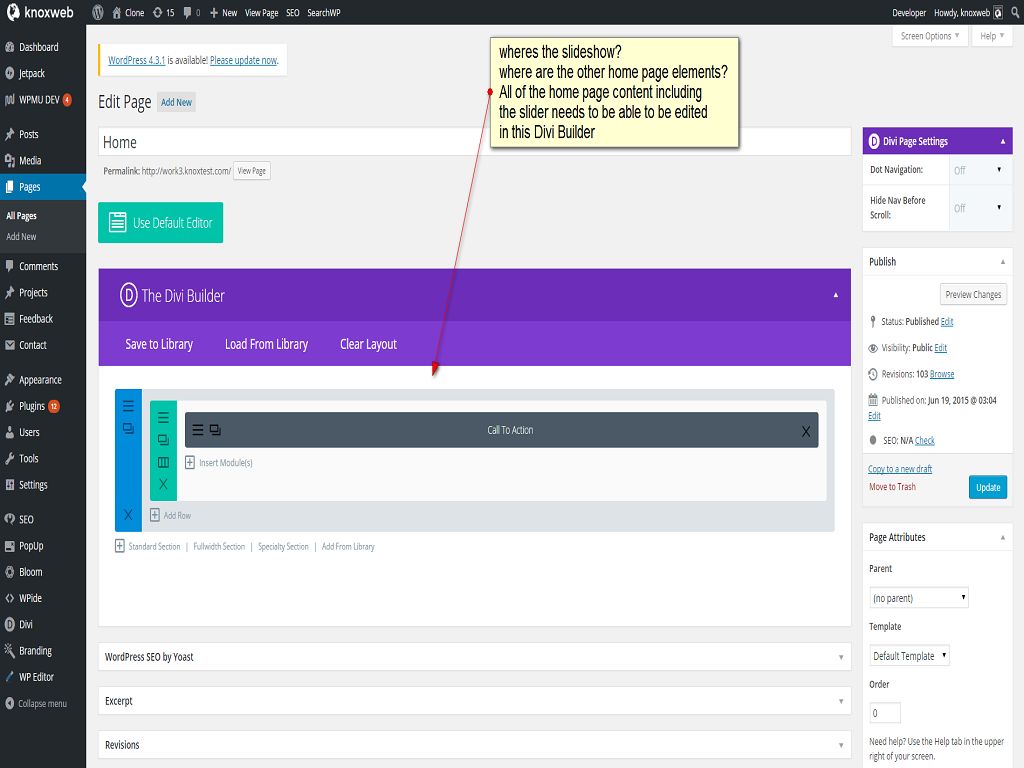Viewport: 1024px width, 768px height.
Task: Remove the Call To Action module
Action: (806, 431)
